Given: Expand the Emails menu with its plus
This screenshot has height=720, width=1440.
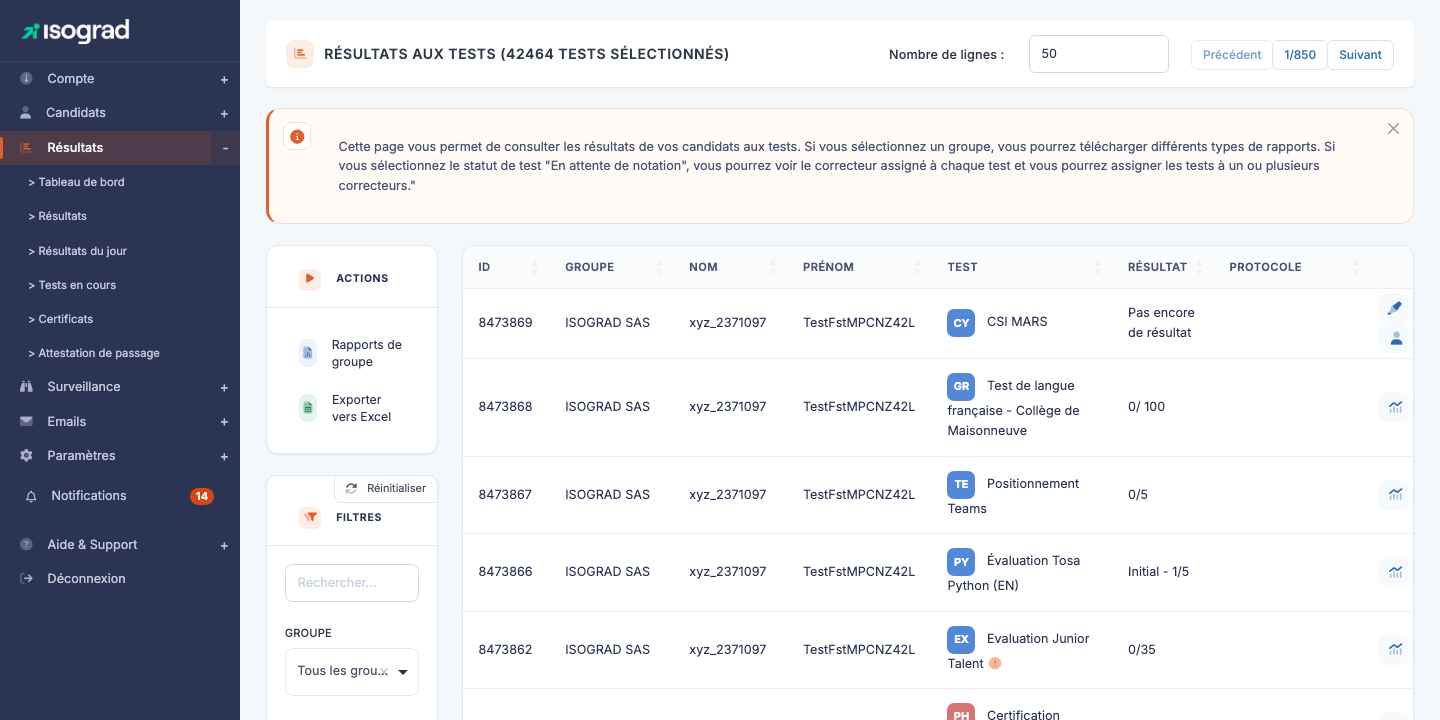Looking at the screenshot, I should point(224,423).
